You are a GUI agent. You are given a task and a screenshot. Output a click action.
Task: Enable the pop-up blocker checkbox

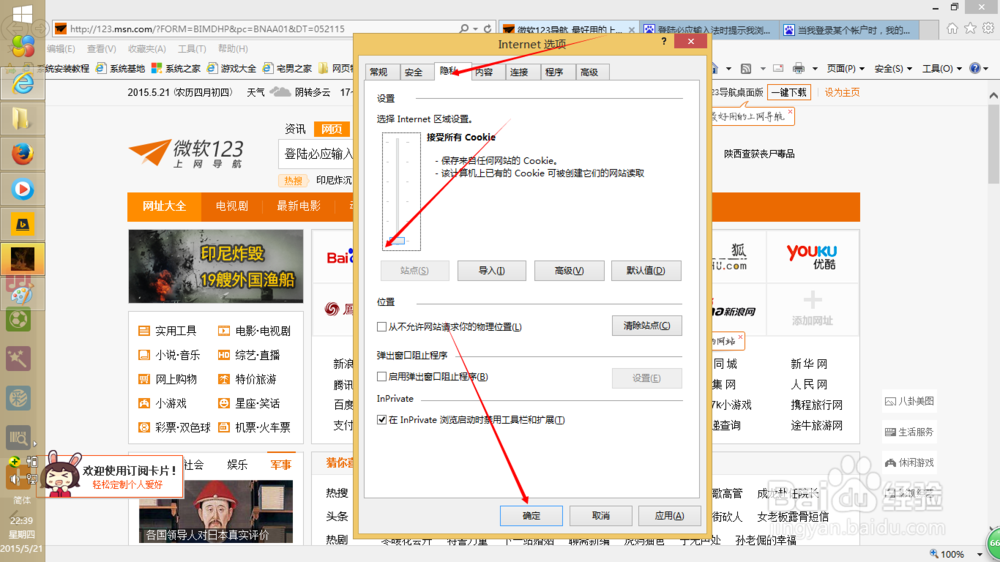381,376
